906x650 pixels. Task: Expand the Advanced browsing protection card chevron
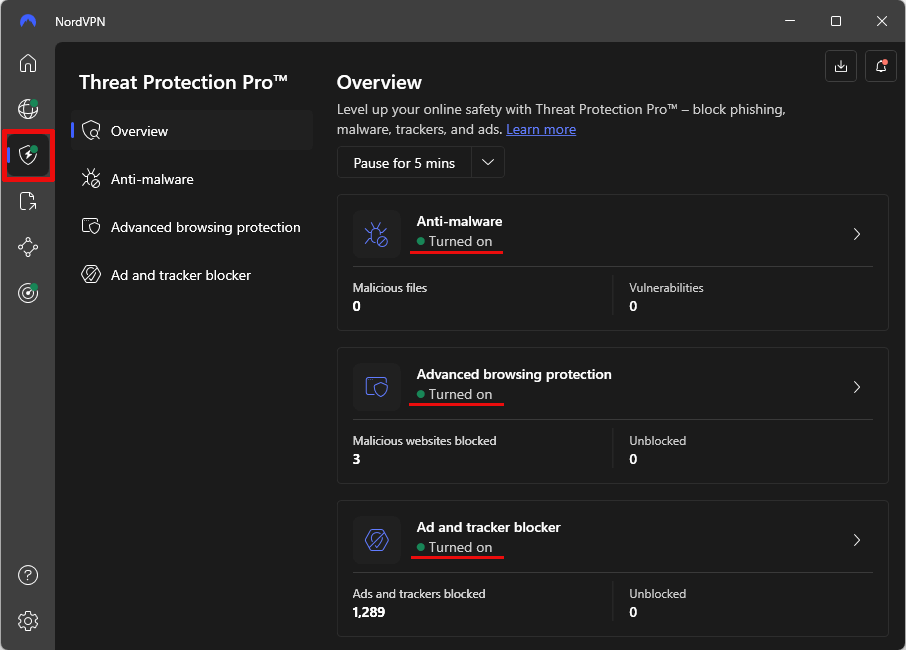point(857,387)
